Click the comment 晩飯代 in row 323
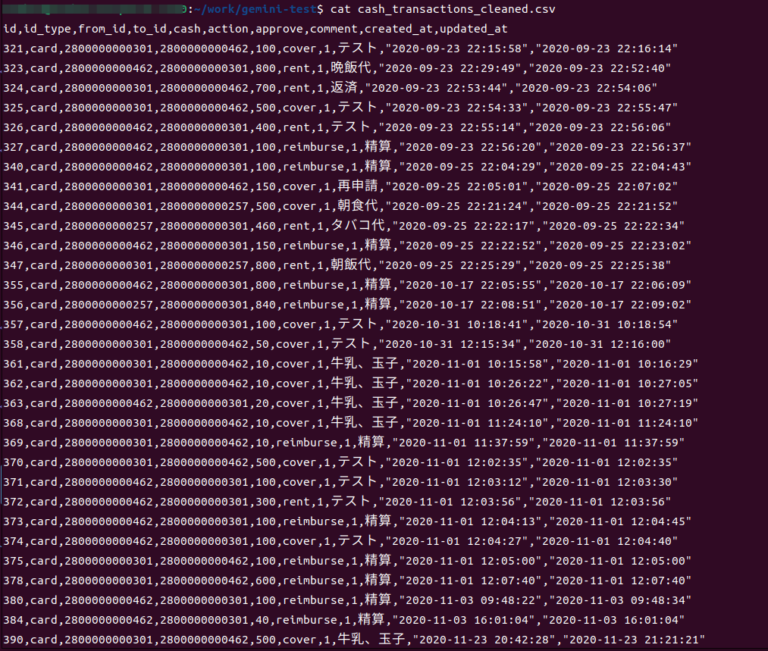 click(351, 68)
